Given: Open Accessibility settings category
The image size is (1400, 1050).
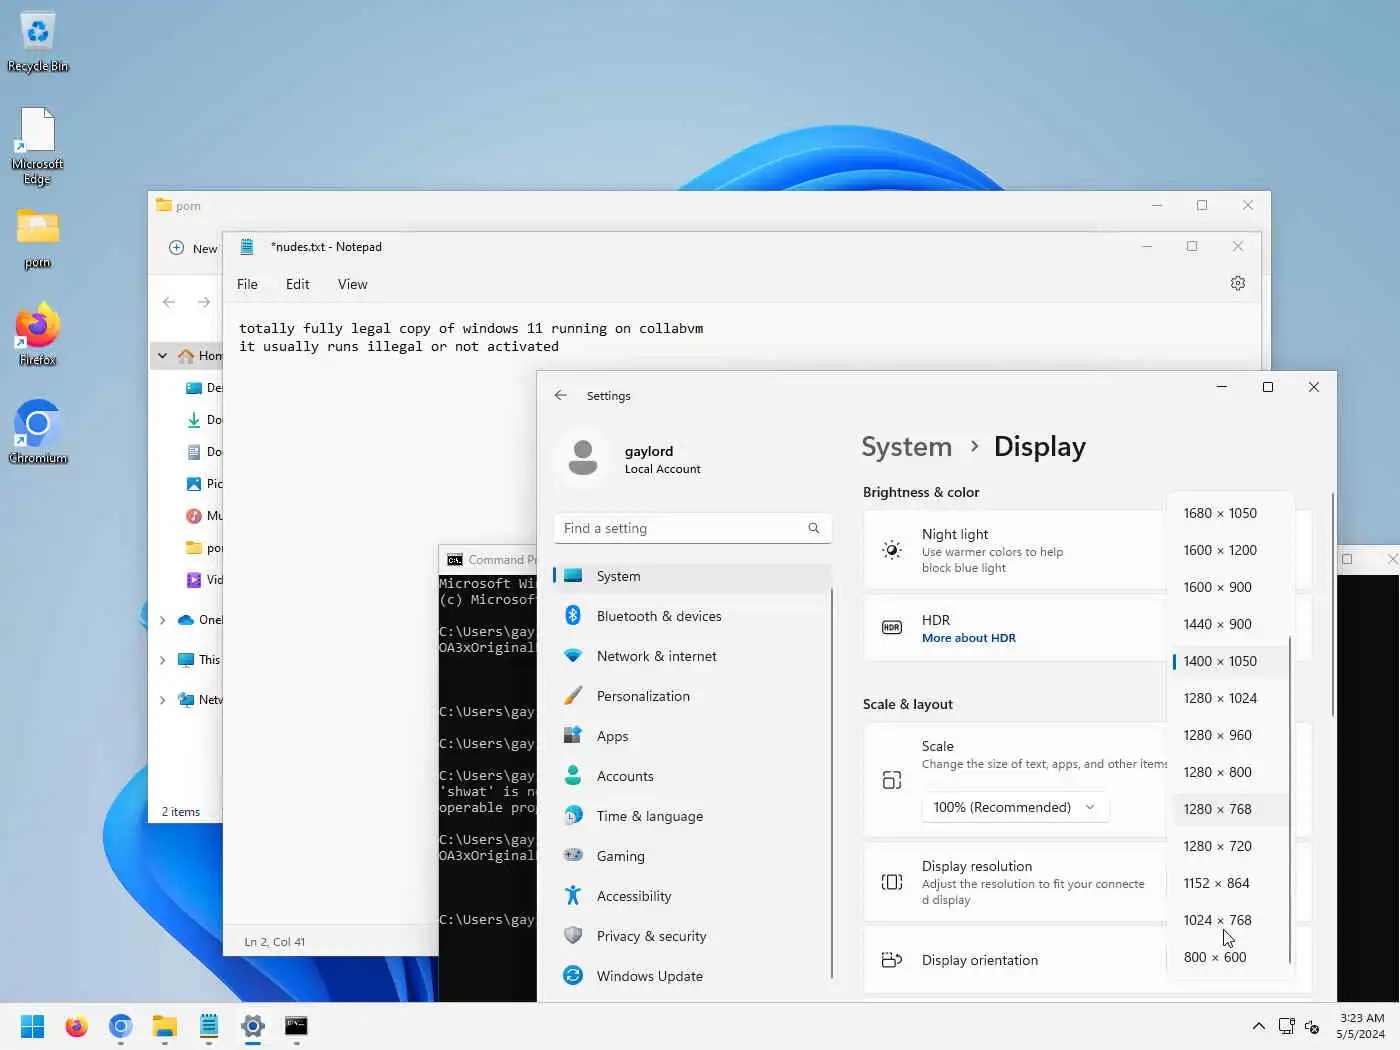Looking at the screenshot, I should click(692, 896).
